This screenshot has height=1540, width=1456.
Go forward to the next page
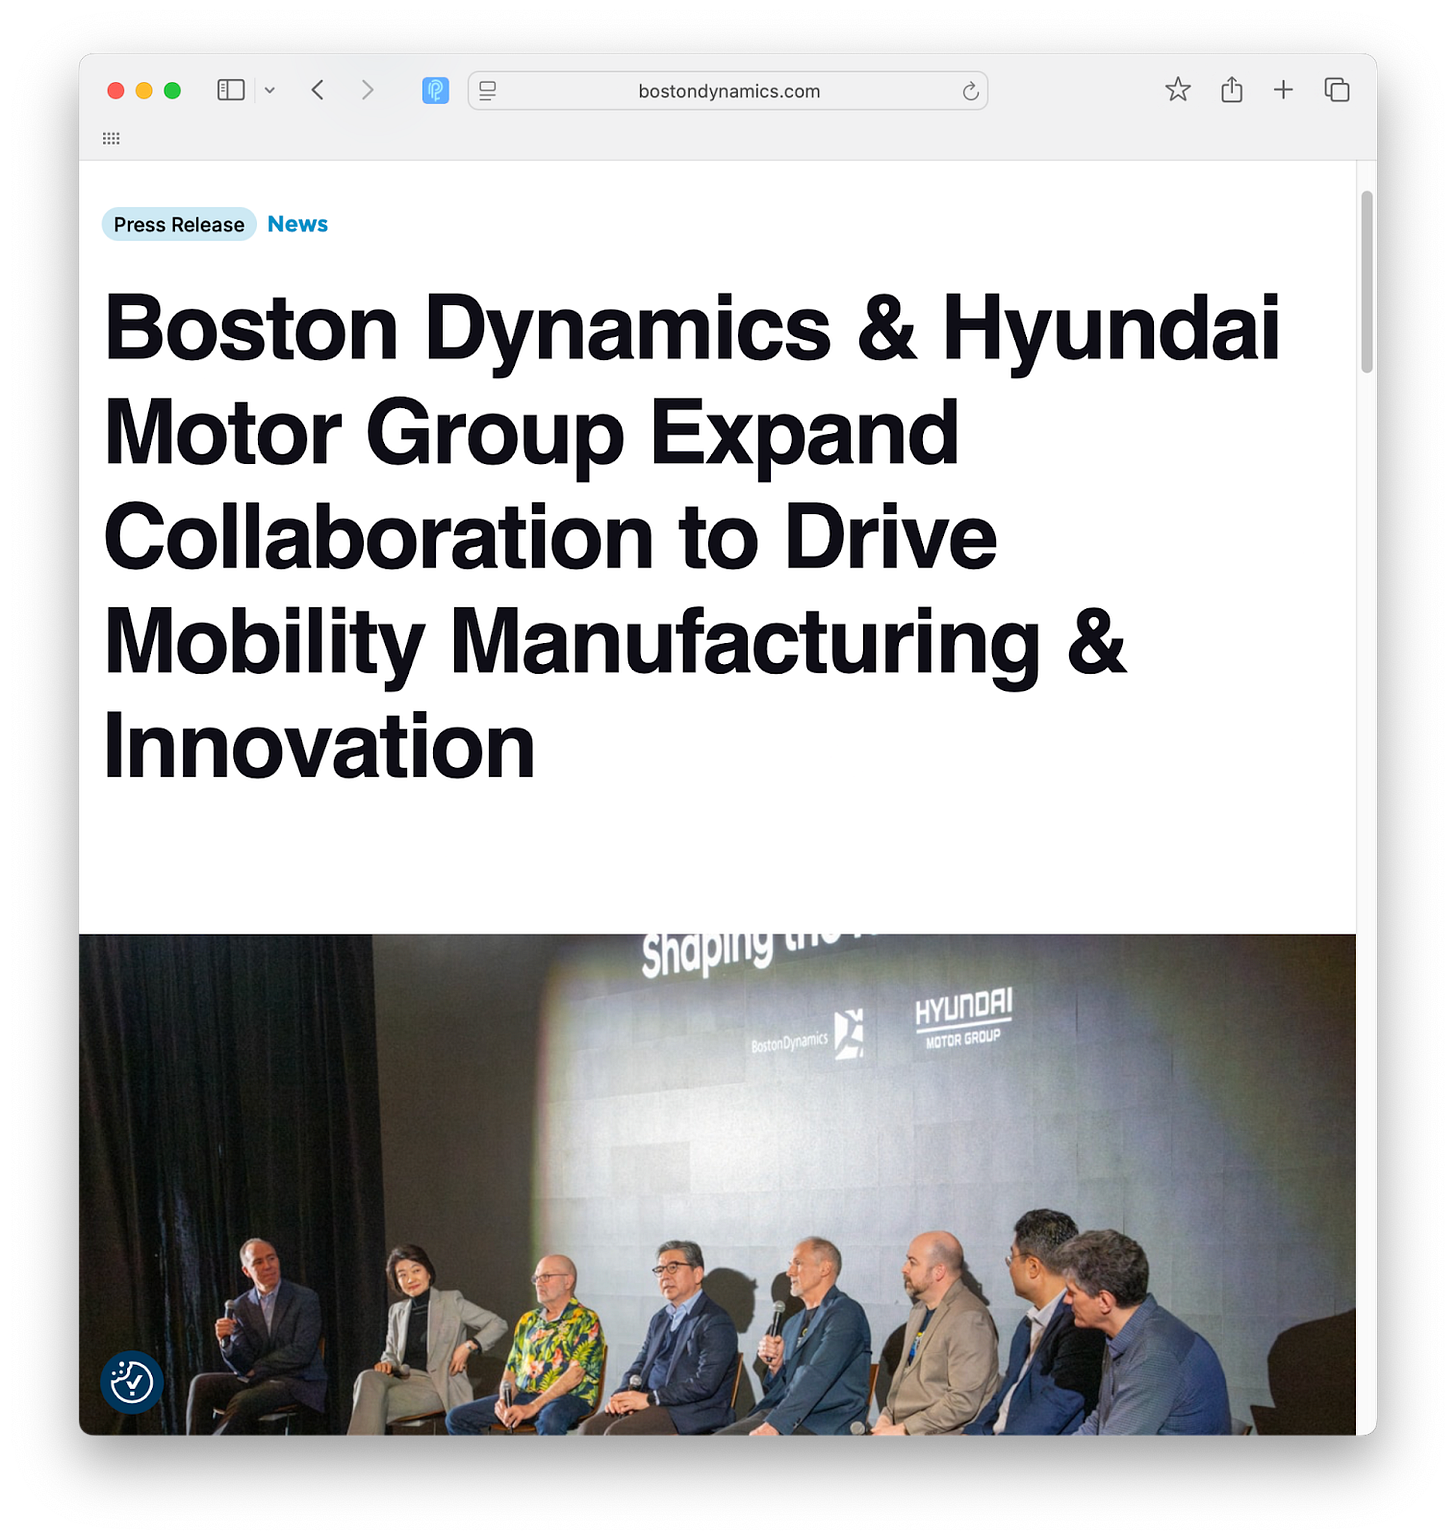pos(367,90)
